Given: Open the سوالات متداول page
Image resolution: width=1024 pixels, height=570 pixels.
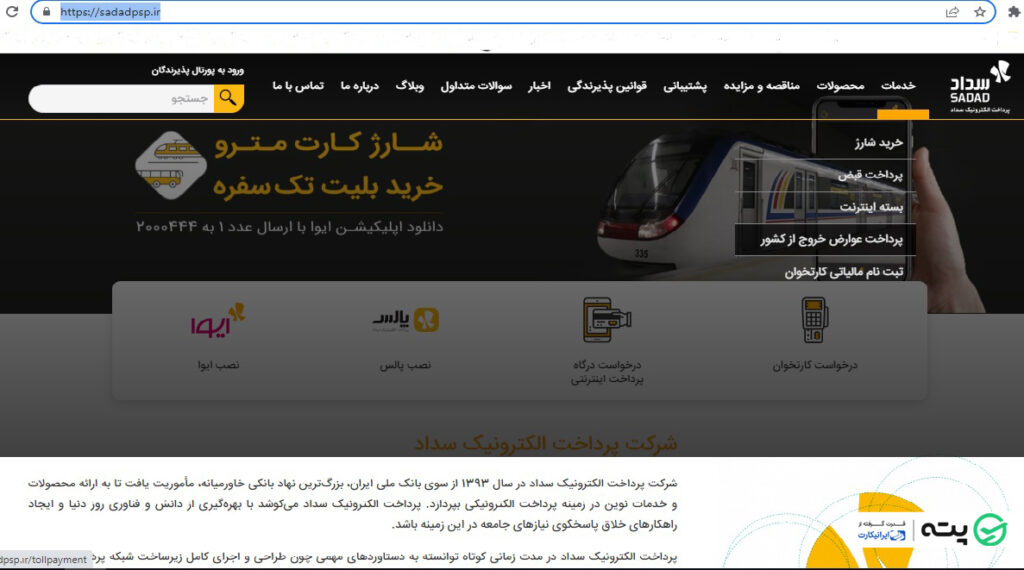Looking at the screenshot, I should click(x=476, y=86).
